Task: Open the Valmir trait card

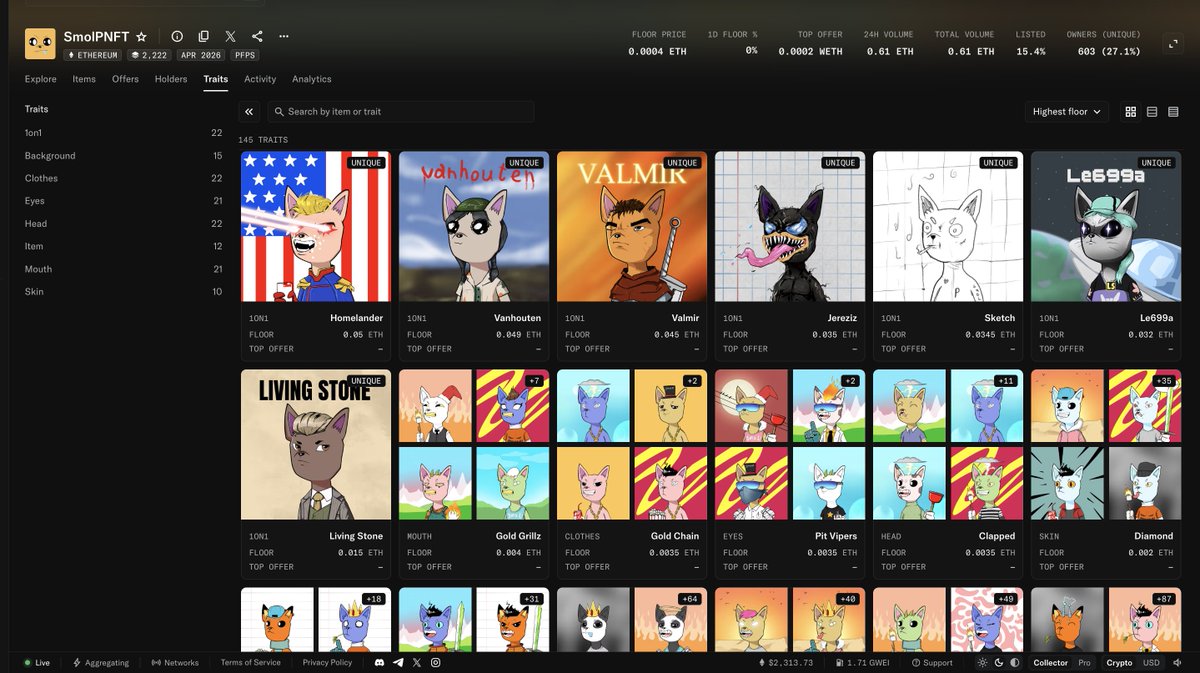Action: [632, 256]
